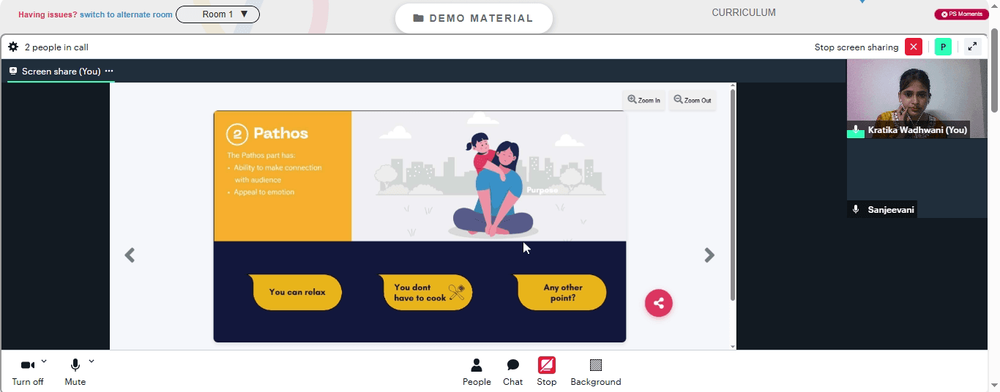Viewport: 1000px width, 392px height.
Task: Click the red Stop share icon
Action: (x=547, y=365)
